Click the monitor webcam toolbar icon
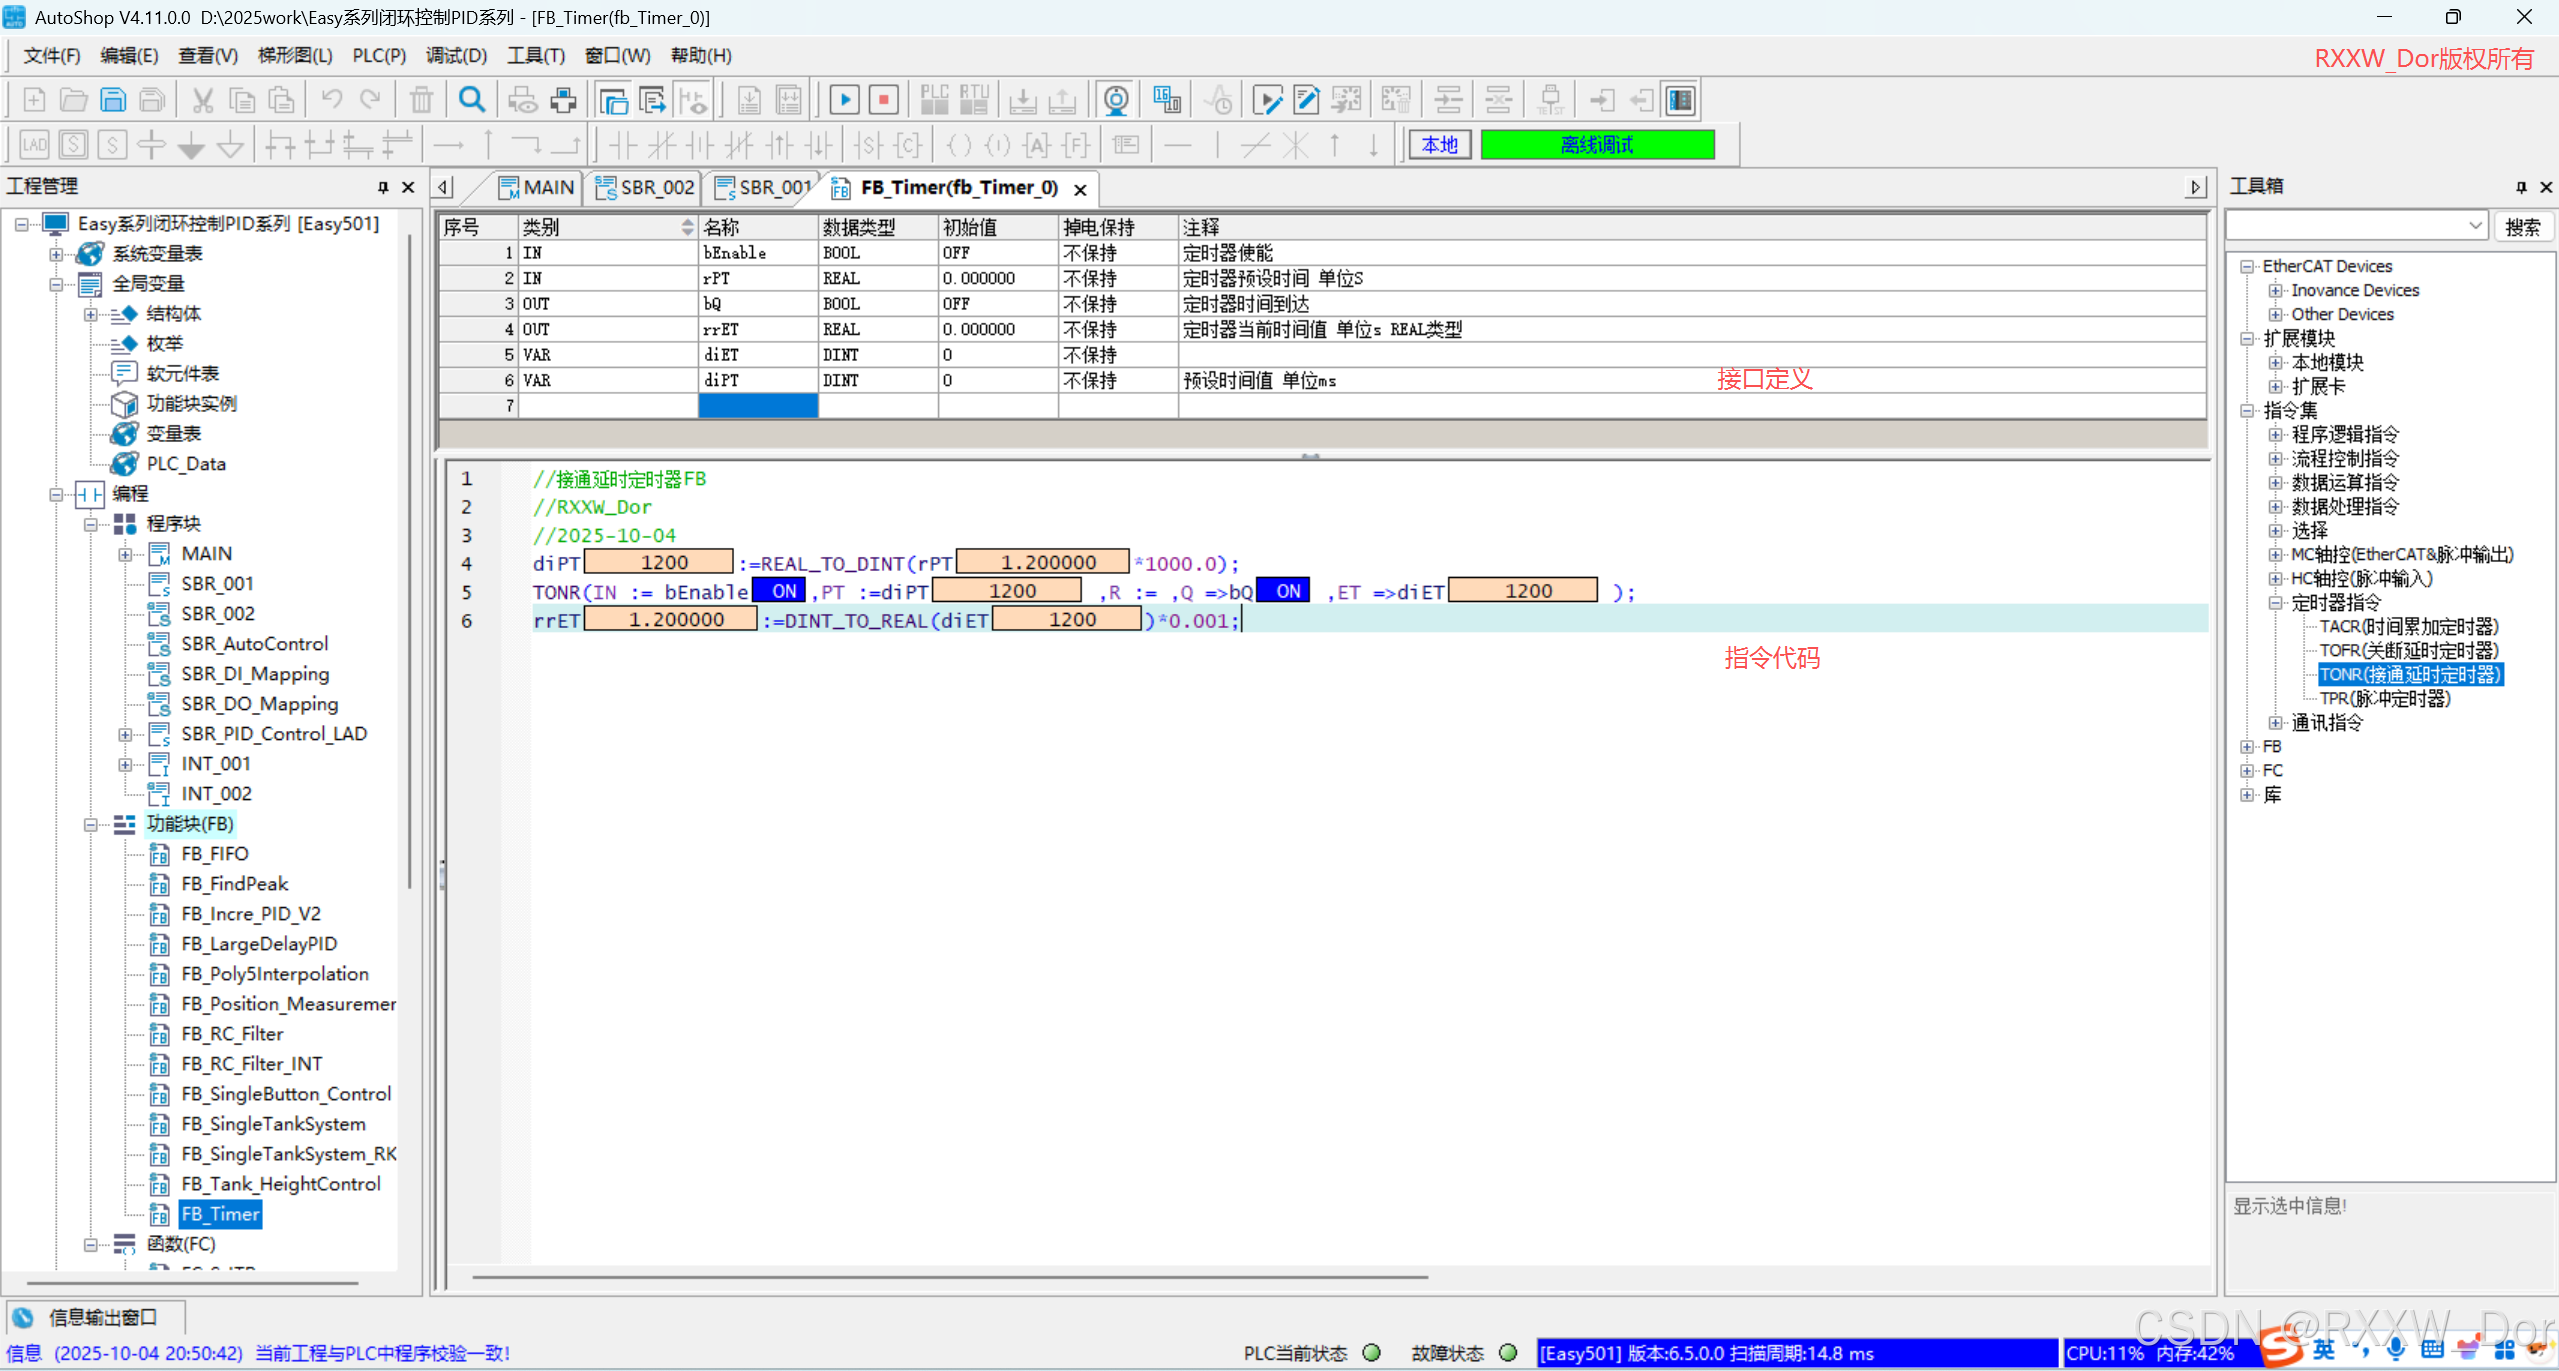2559x1371 pixels. coord(1116,100)
